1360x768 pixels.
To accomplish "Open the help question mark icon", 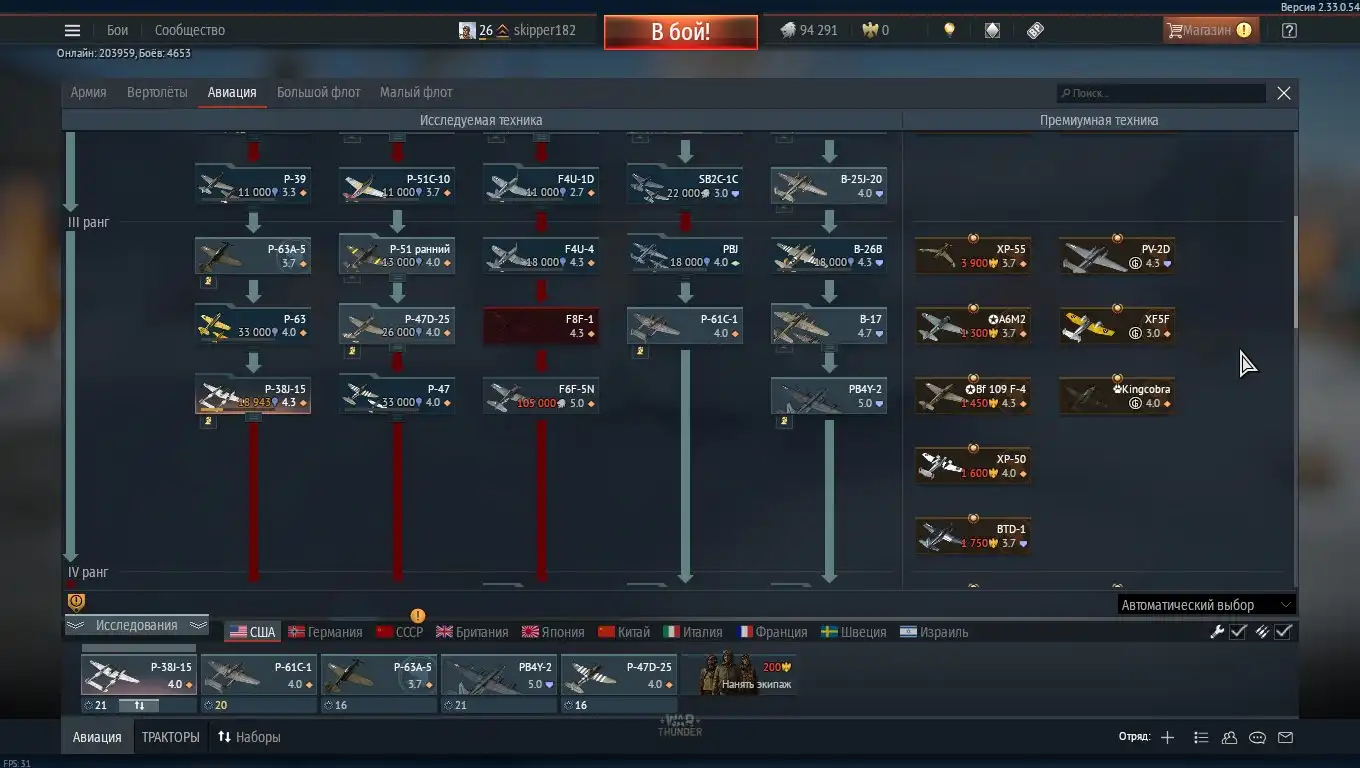I will pos(1289,30).
